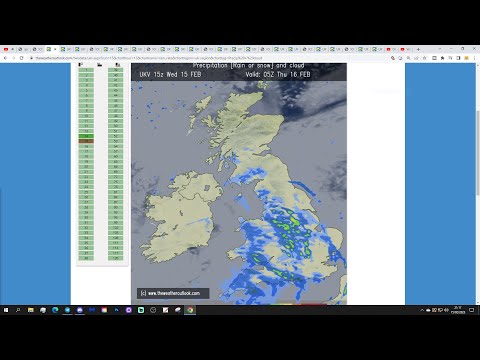Reload the weather outlook page
480x360 pixels.
tap(21, 58)
